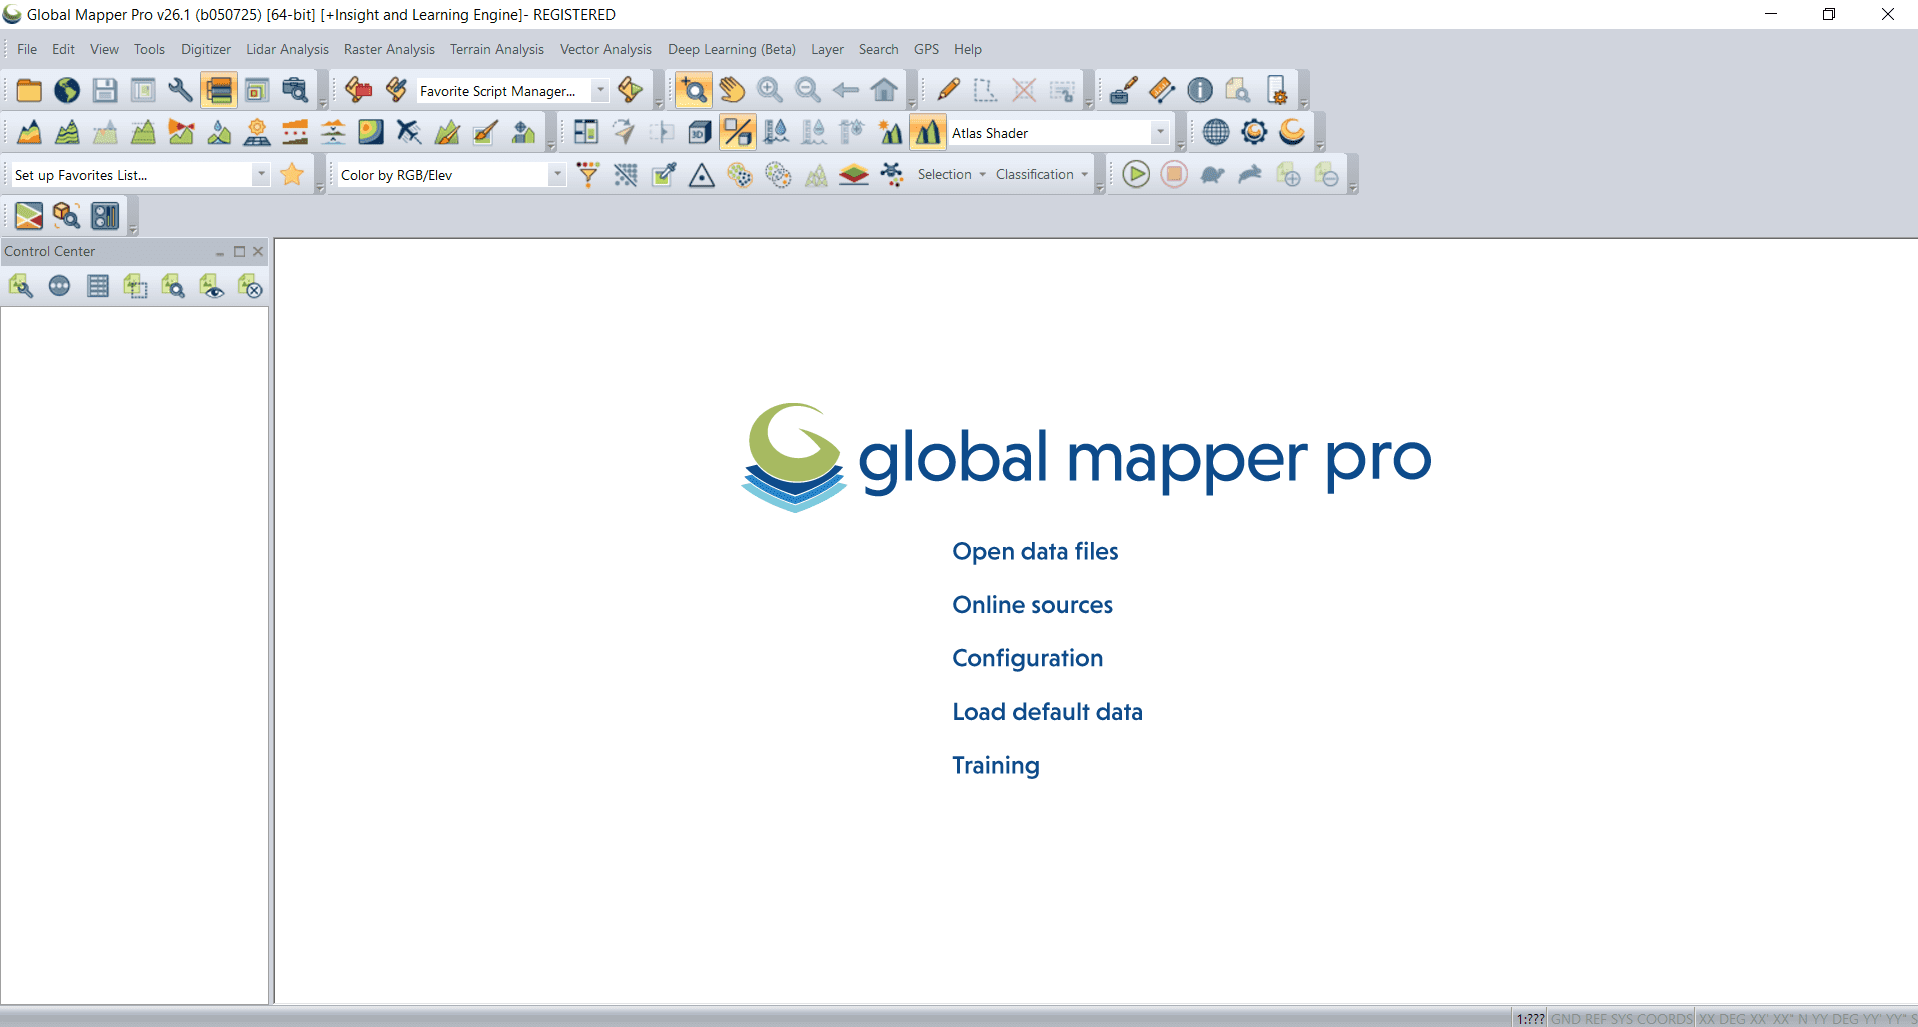Click the Zoom In magnifier icon
This screenshot has width=1918, height=1027.
point(770,90)
